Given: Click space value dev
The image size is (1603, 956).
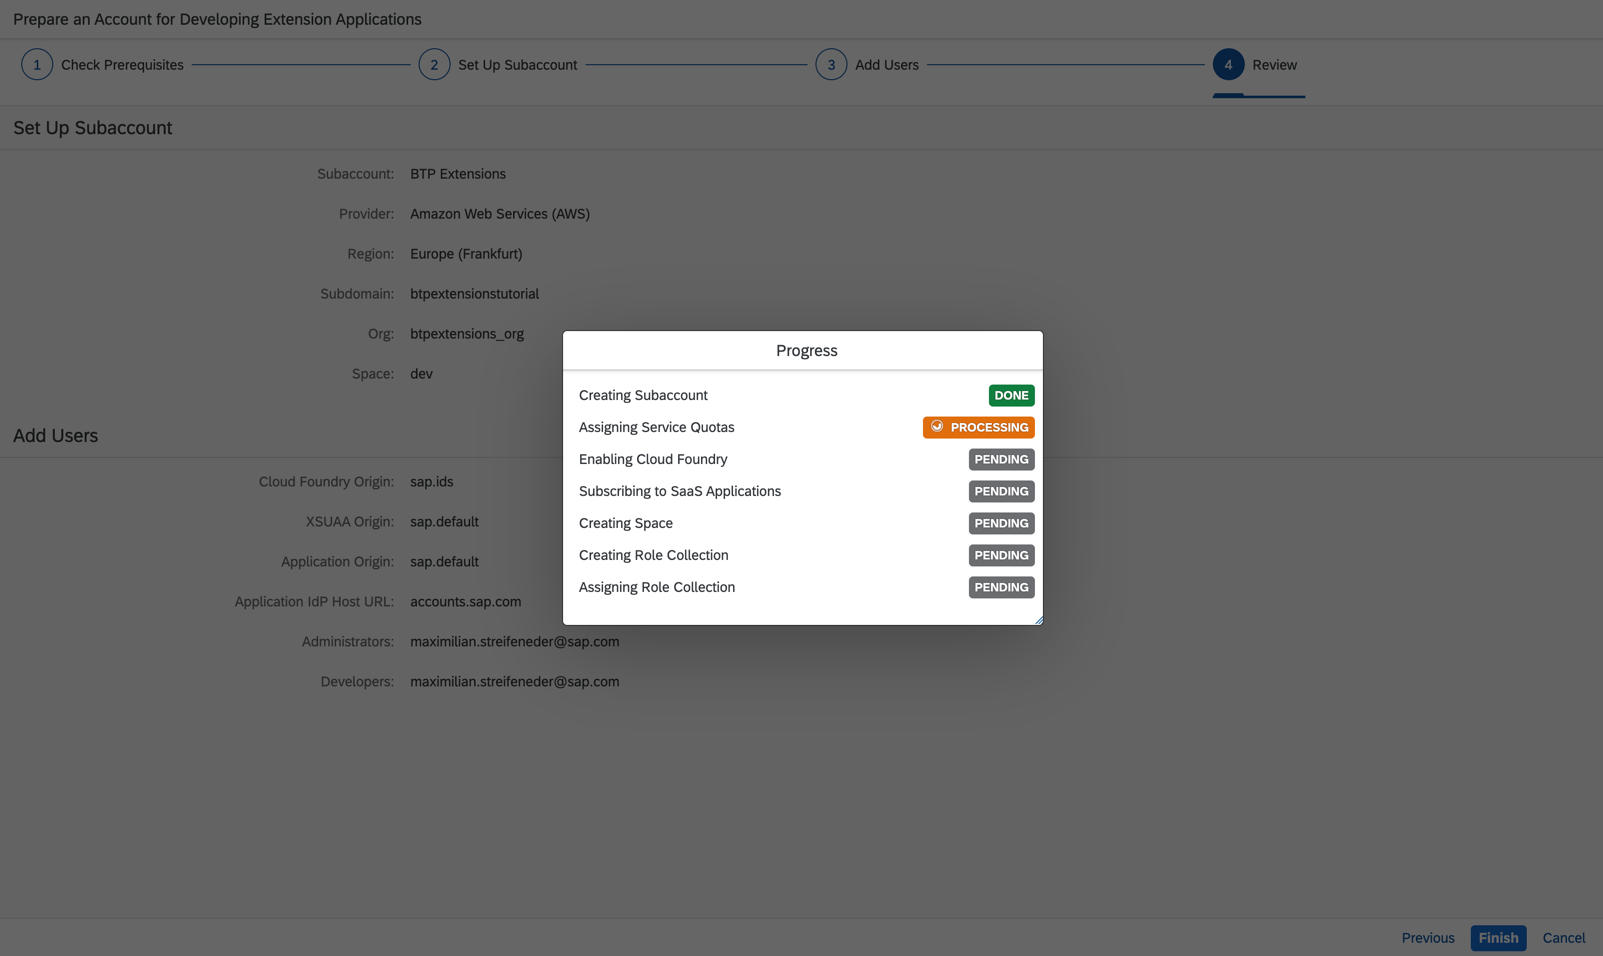Looking at the screenshot, I should point(421,374).
